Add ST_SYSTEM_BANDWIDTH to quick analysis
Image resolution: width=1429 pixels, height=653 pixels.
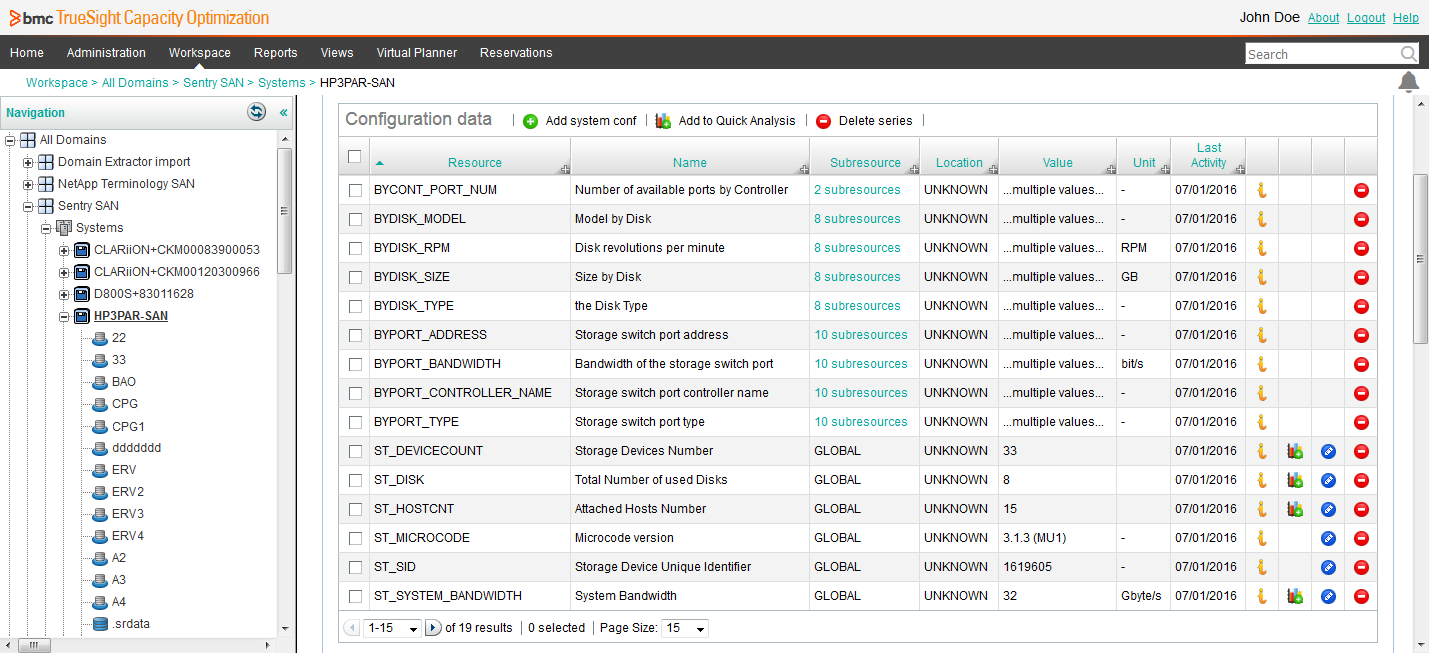(x=1295, y=596)
